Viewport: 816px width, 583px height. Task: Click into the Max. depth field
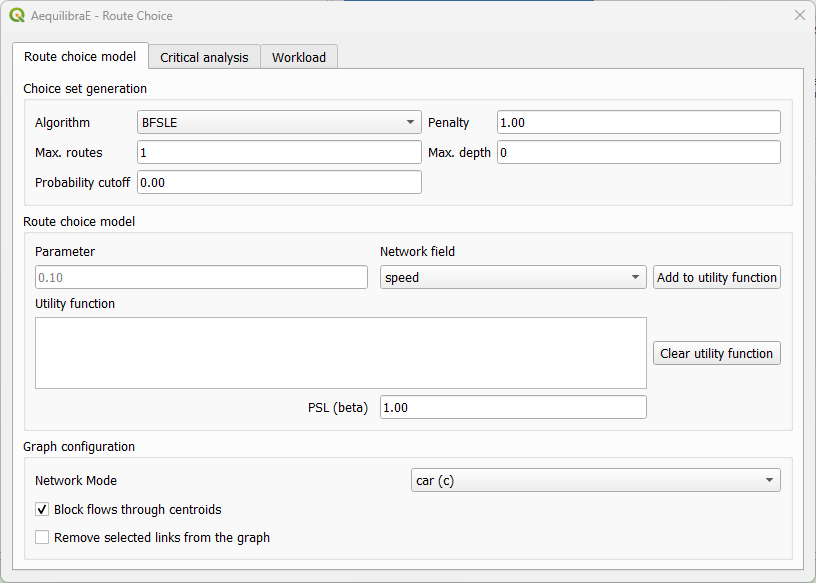click(x=638, y=152)
